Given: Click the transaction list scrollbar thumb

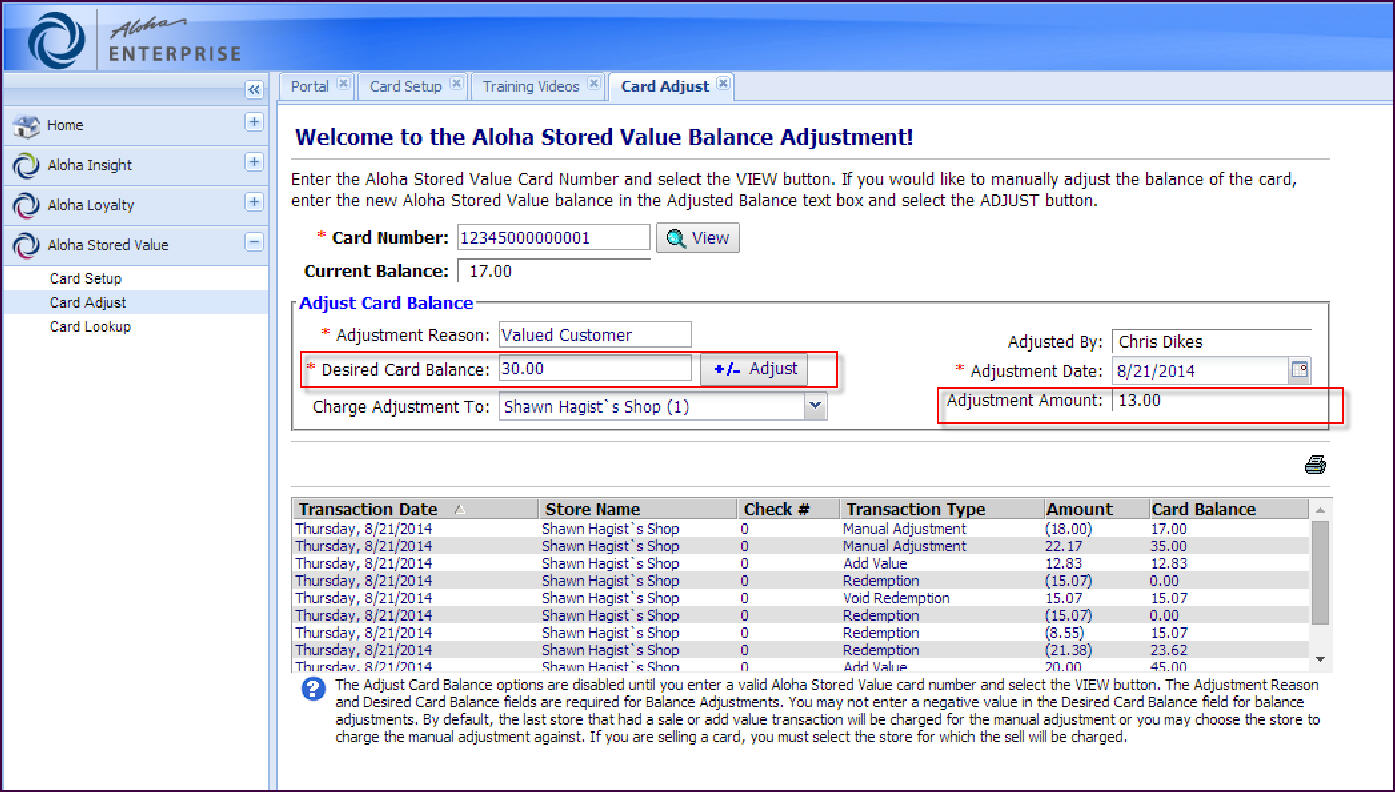Looking at the screenshot, I should pos(1320,572).
